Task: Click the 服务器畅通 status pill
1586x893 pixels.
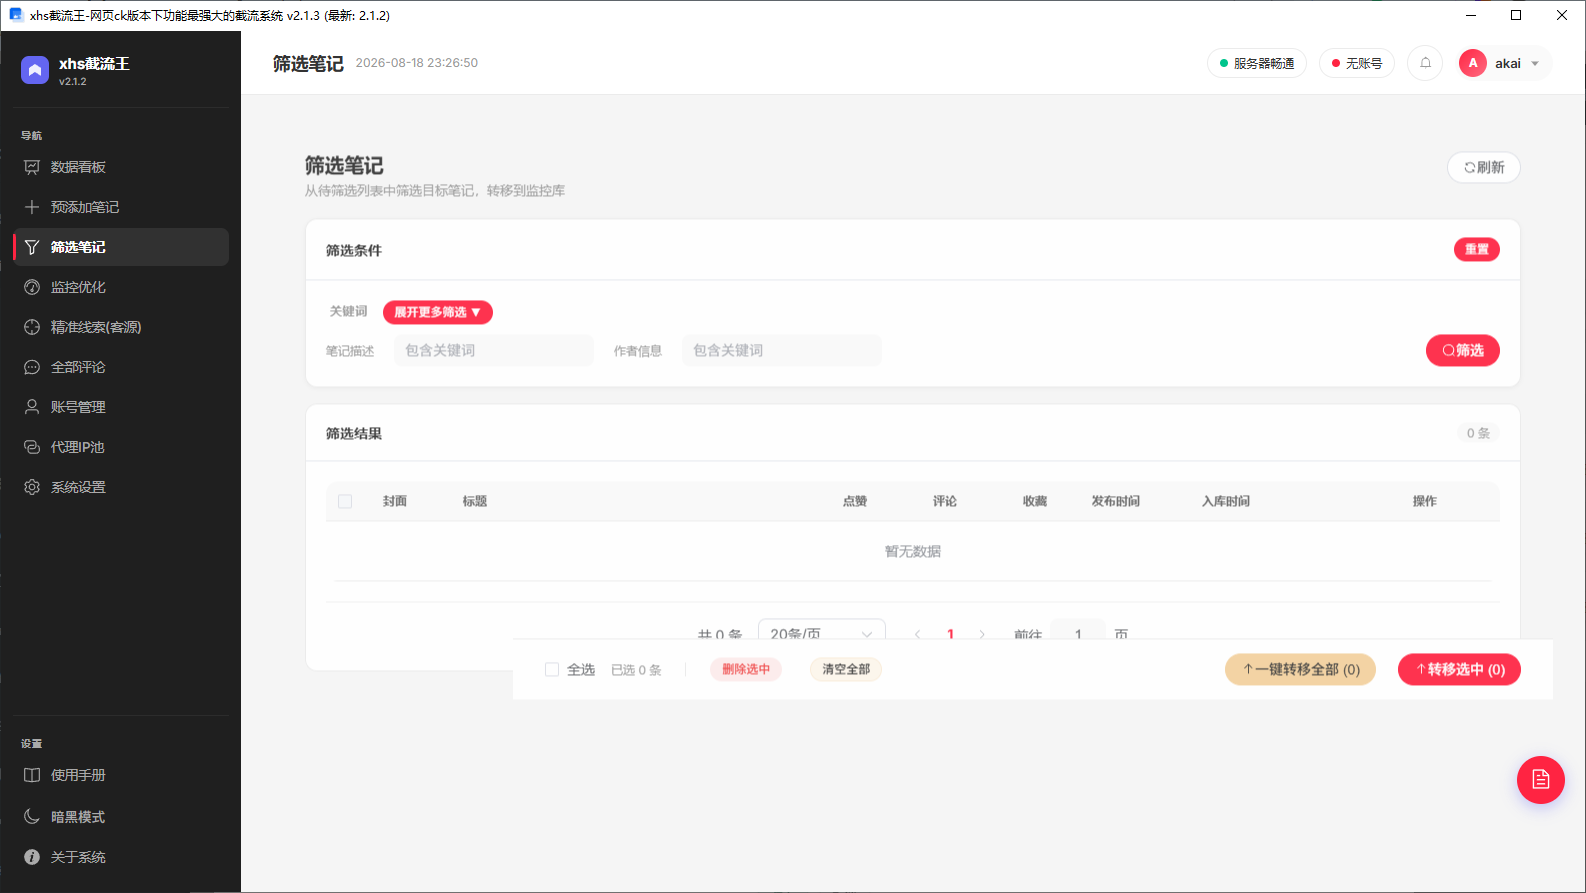Action: 1257,63
